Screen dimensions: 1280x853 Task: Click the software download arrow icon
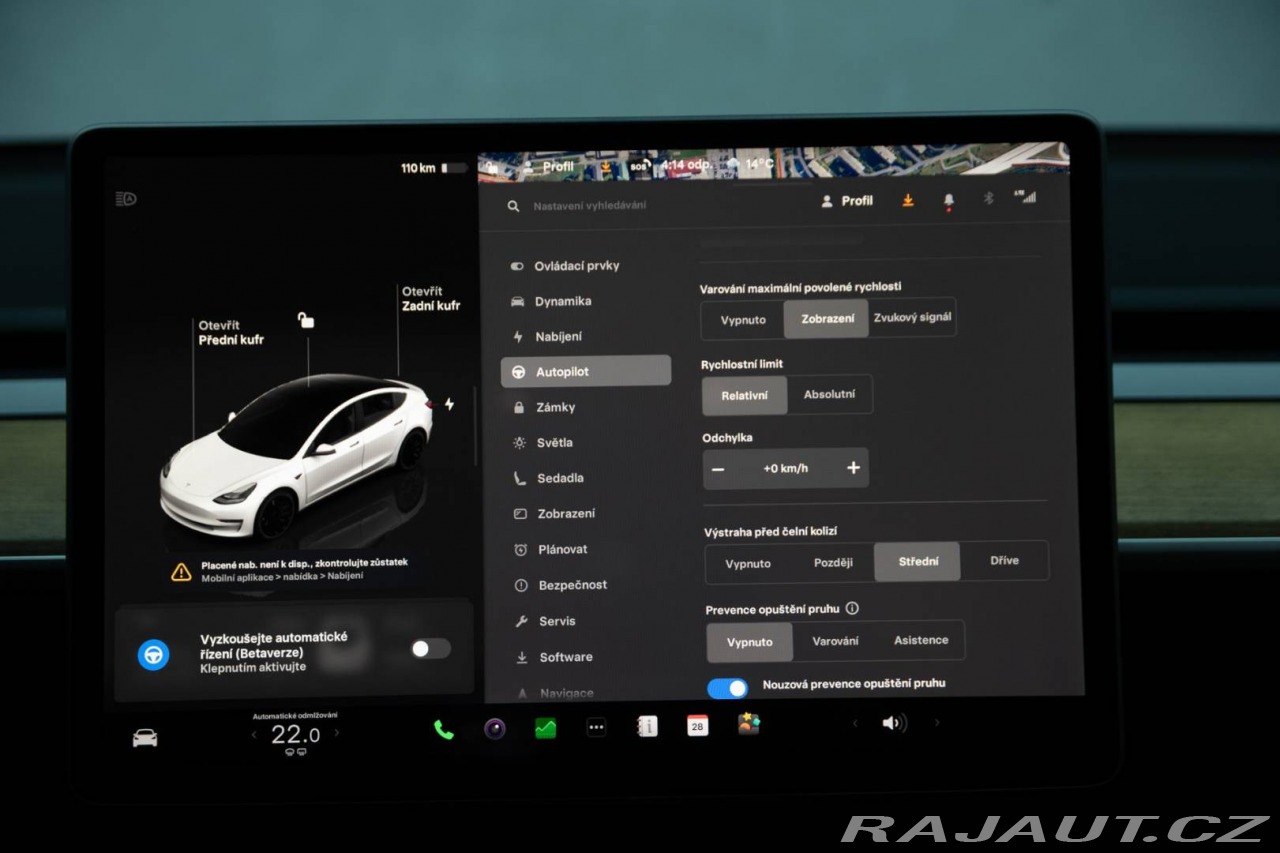click(908, 200)
